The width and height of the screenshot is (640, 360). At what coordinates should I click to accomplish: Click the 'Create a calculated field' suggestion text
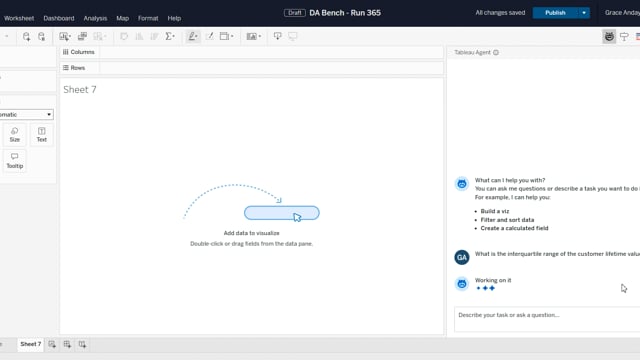[x=514, y=228]
